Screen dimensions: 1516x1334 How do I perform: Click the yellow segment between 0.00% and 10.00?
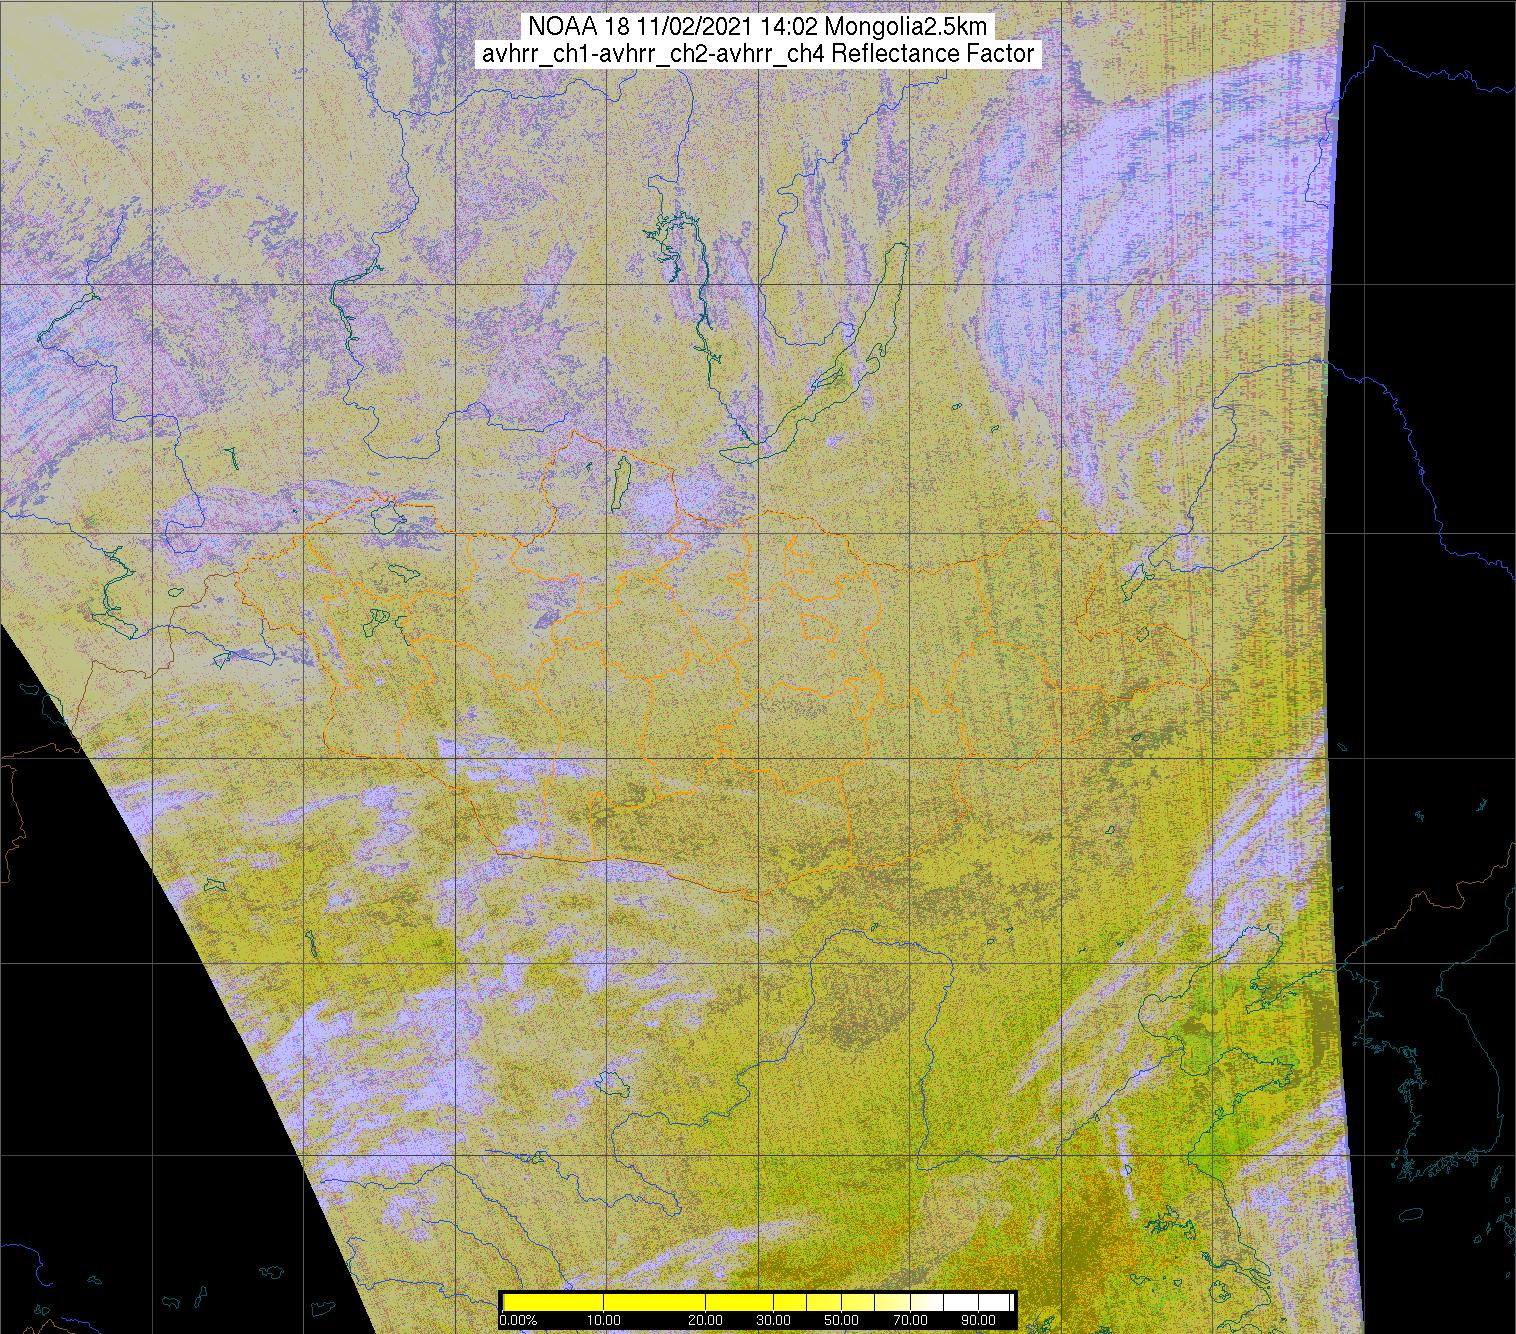[x=553, y=1302]
